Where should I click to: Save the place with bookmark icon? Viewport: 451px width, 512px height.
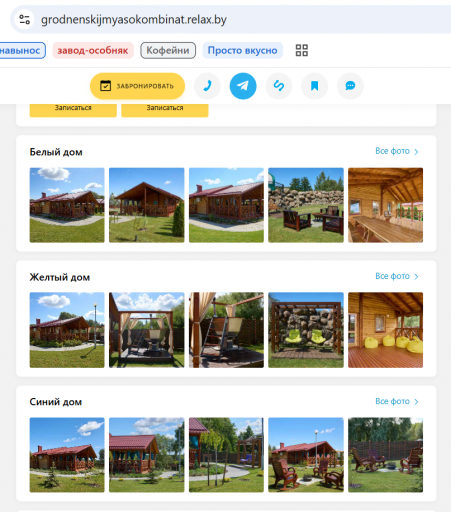point(314,86)
